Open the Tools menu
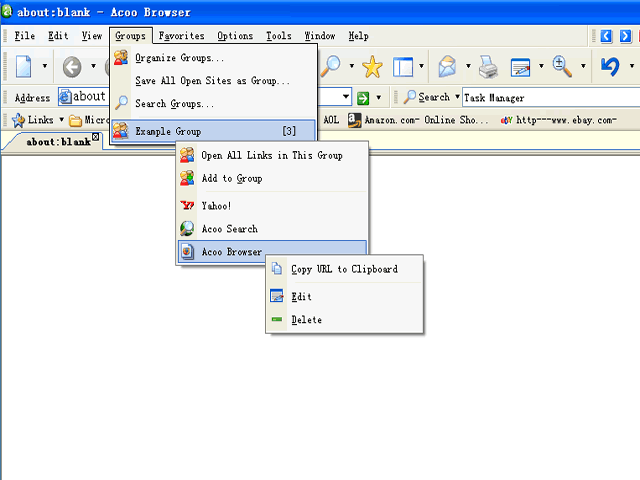 click(x=279, y=36)
